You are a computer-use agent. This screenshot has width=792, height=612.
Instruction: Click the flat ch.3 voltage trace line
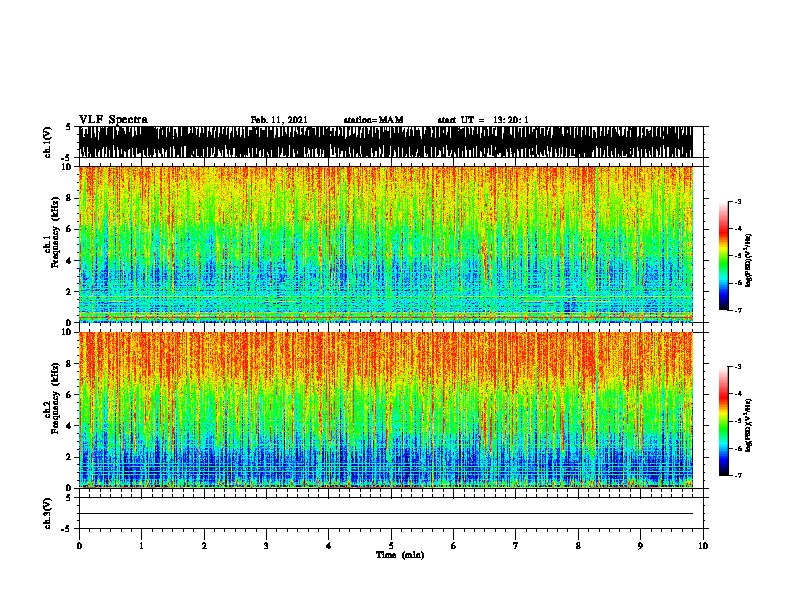(386, 514)
